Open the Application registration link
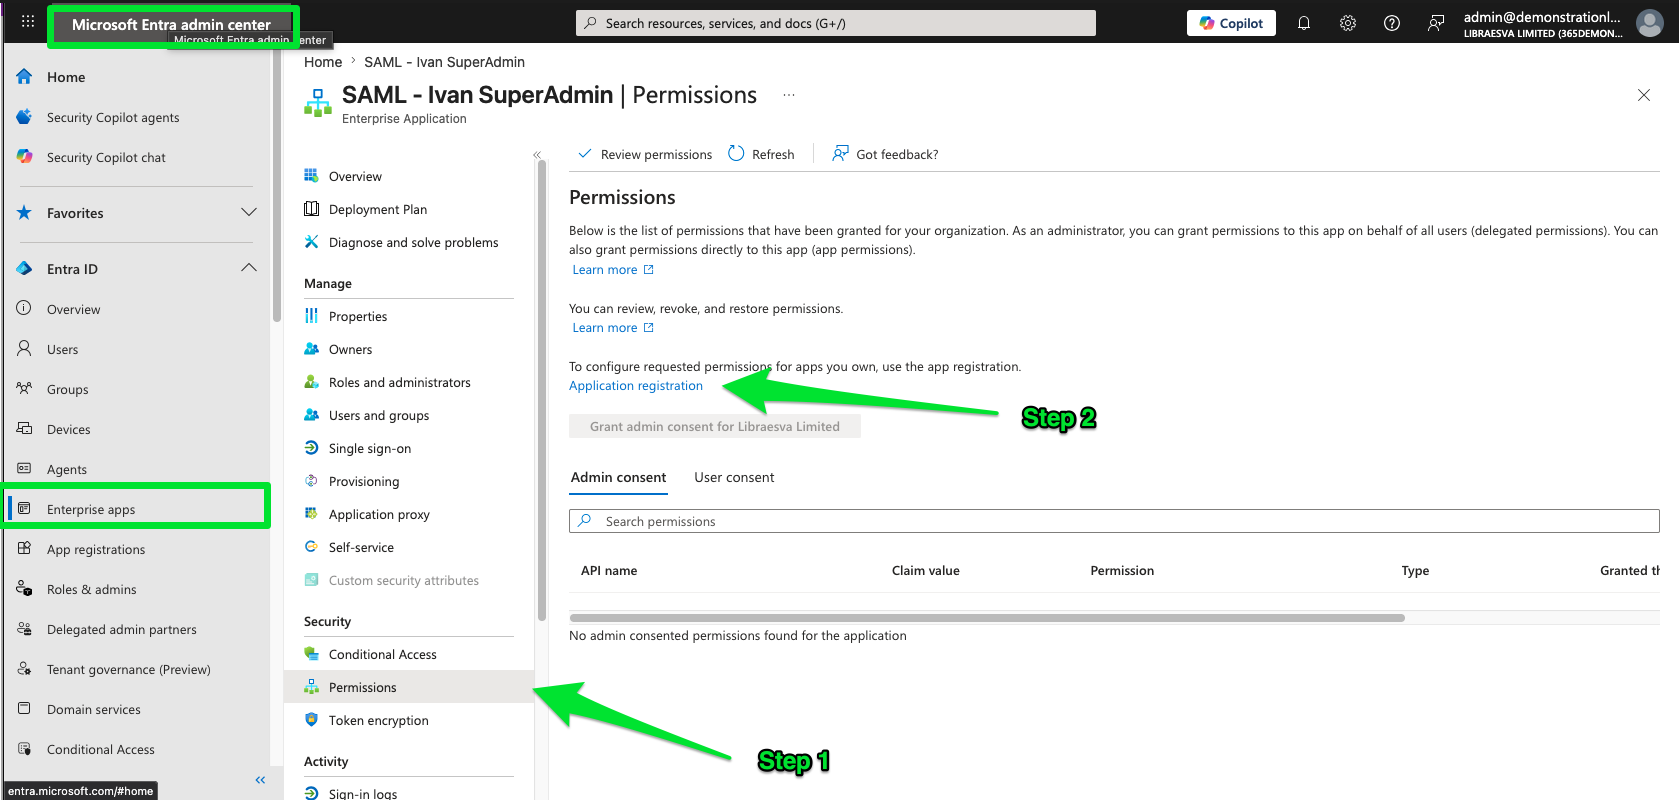This screenshot has width=1679, height=800. coord(636,385)
